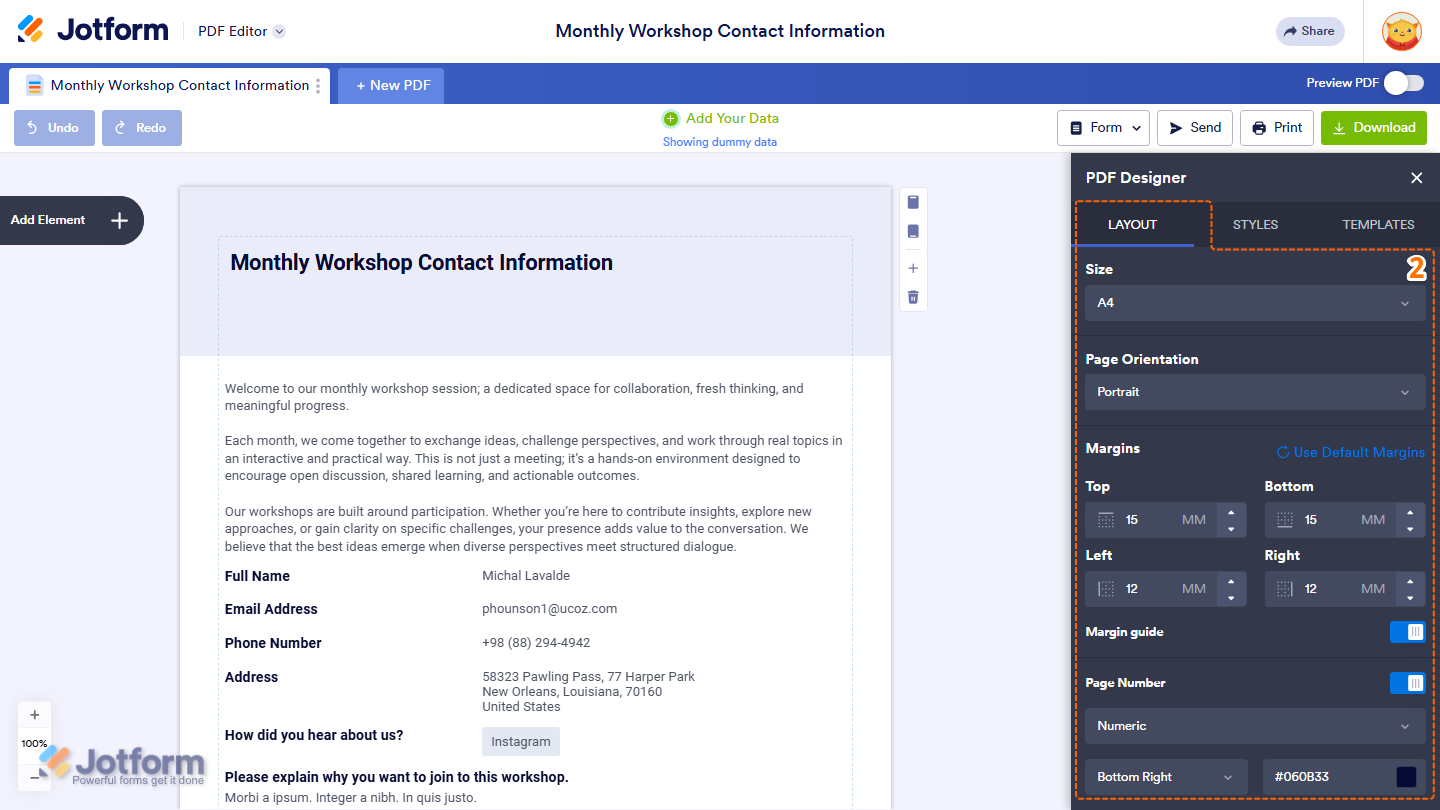1440x810 pixels.
Task: Turn off the Page Number toggle
Action: tap(1407, 683)
